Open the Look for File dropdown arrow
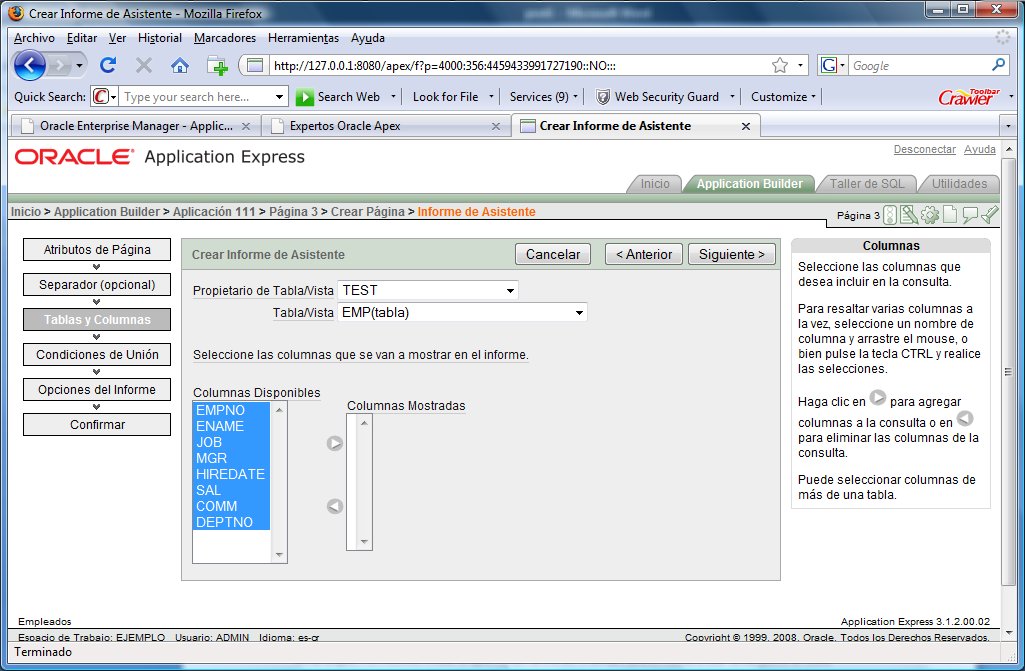Image resolution: width=1025 pixels, height=671 pixels. click(x=492, y=97)
